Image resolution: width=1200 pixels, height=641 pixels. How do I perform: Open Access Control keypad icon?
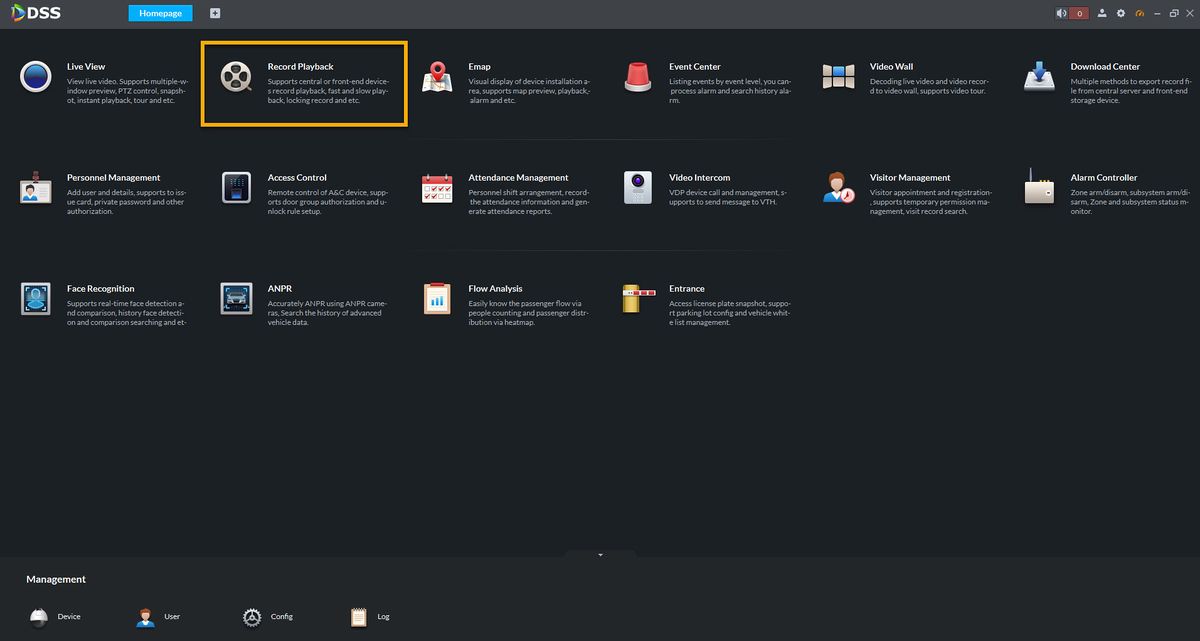237,187
